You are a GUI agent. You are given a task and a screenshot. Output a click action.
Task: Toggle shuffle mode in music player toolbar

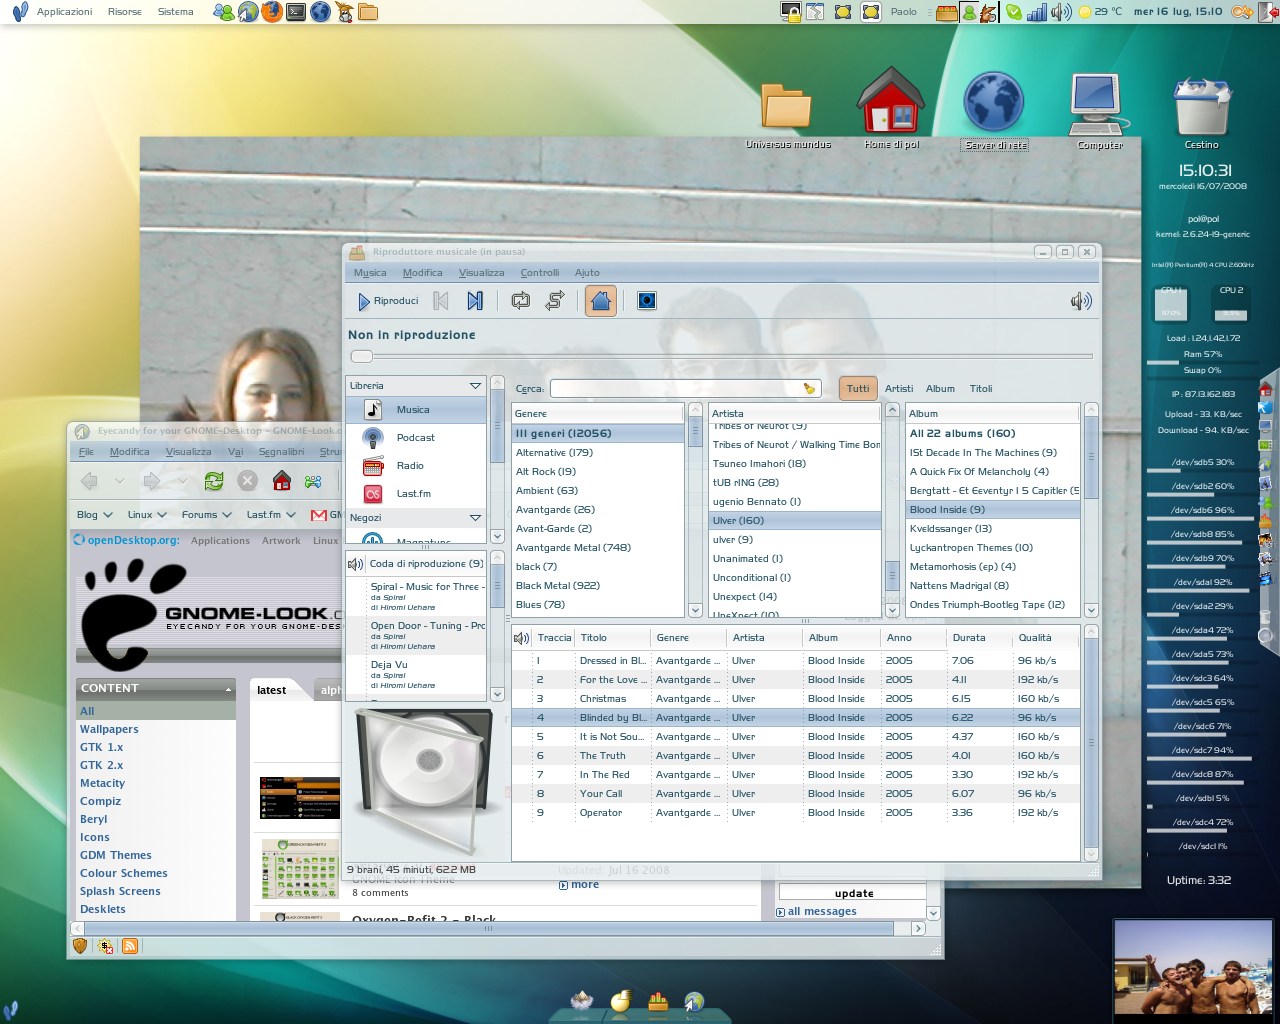point(555,301)
